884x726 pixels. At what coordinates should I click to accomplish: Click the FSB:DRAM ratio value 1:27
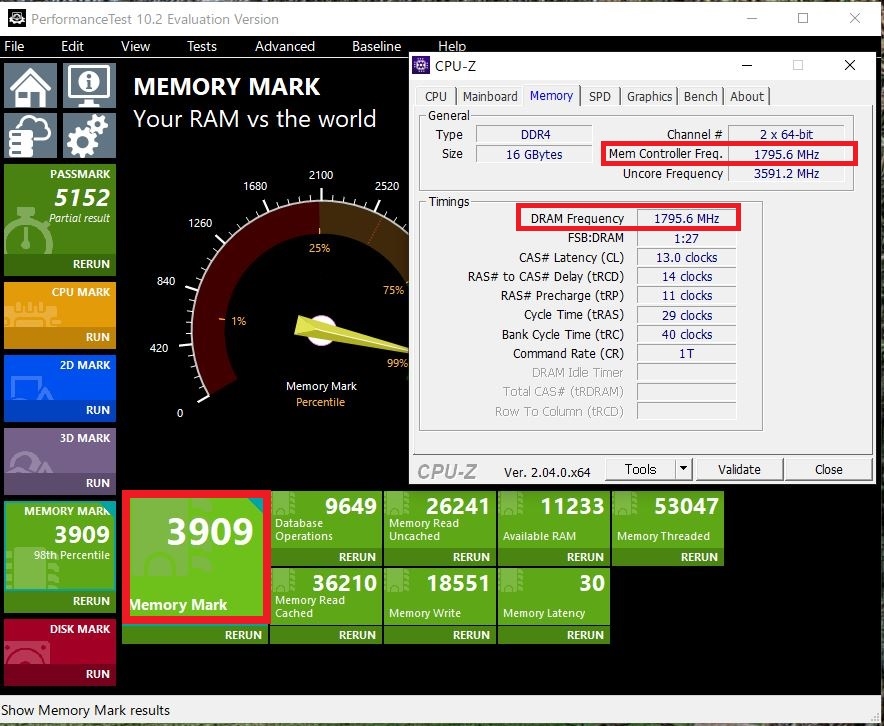click(686, 238)
